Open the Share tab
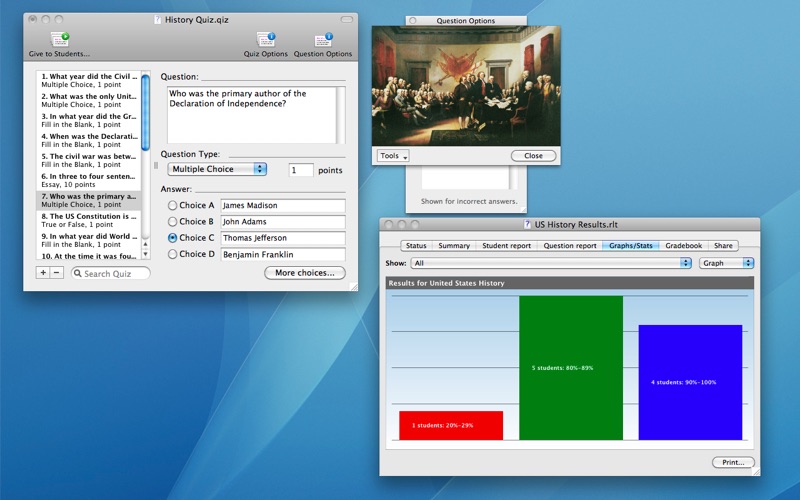The image size is (800, 500). 723,245
